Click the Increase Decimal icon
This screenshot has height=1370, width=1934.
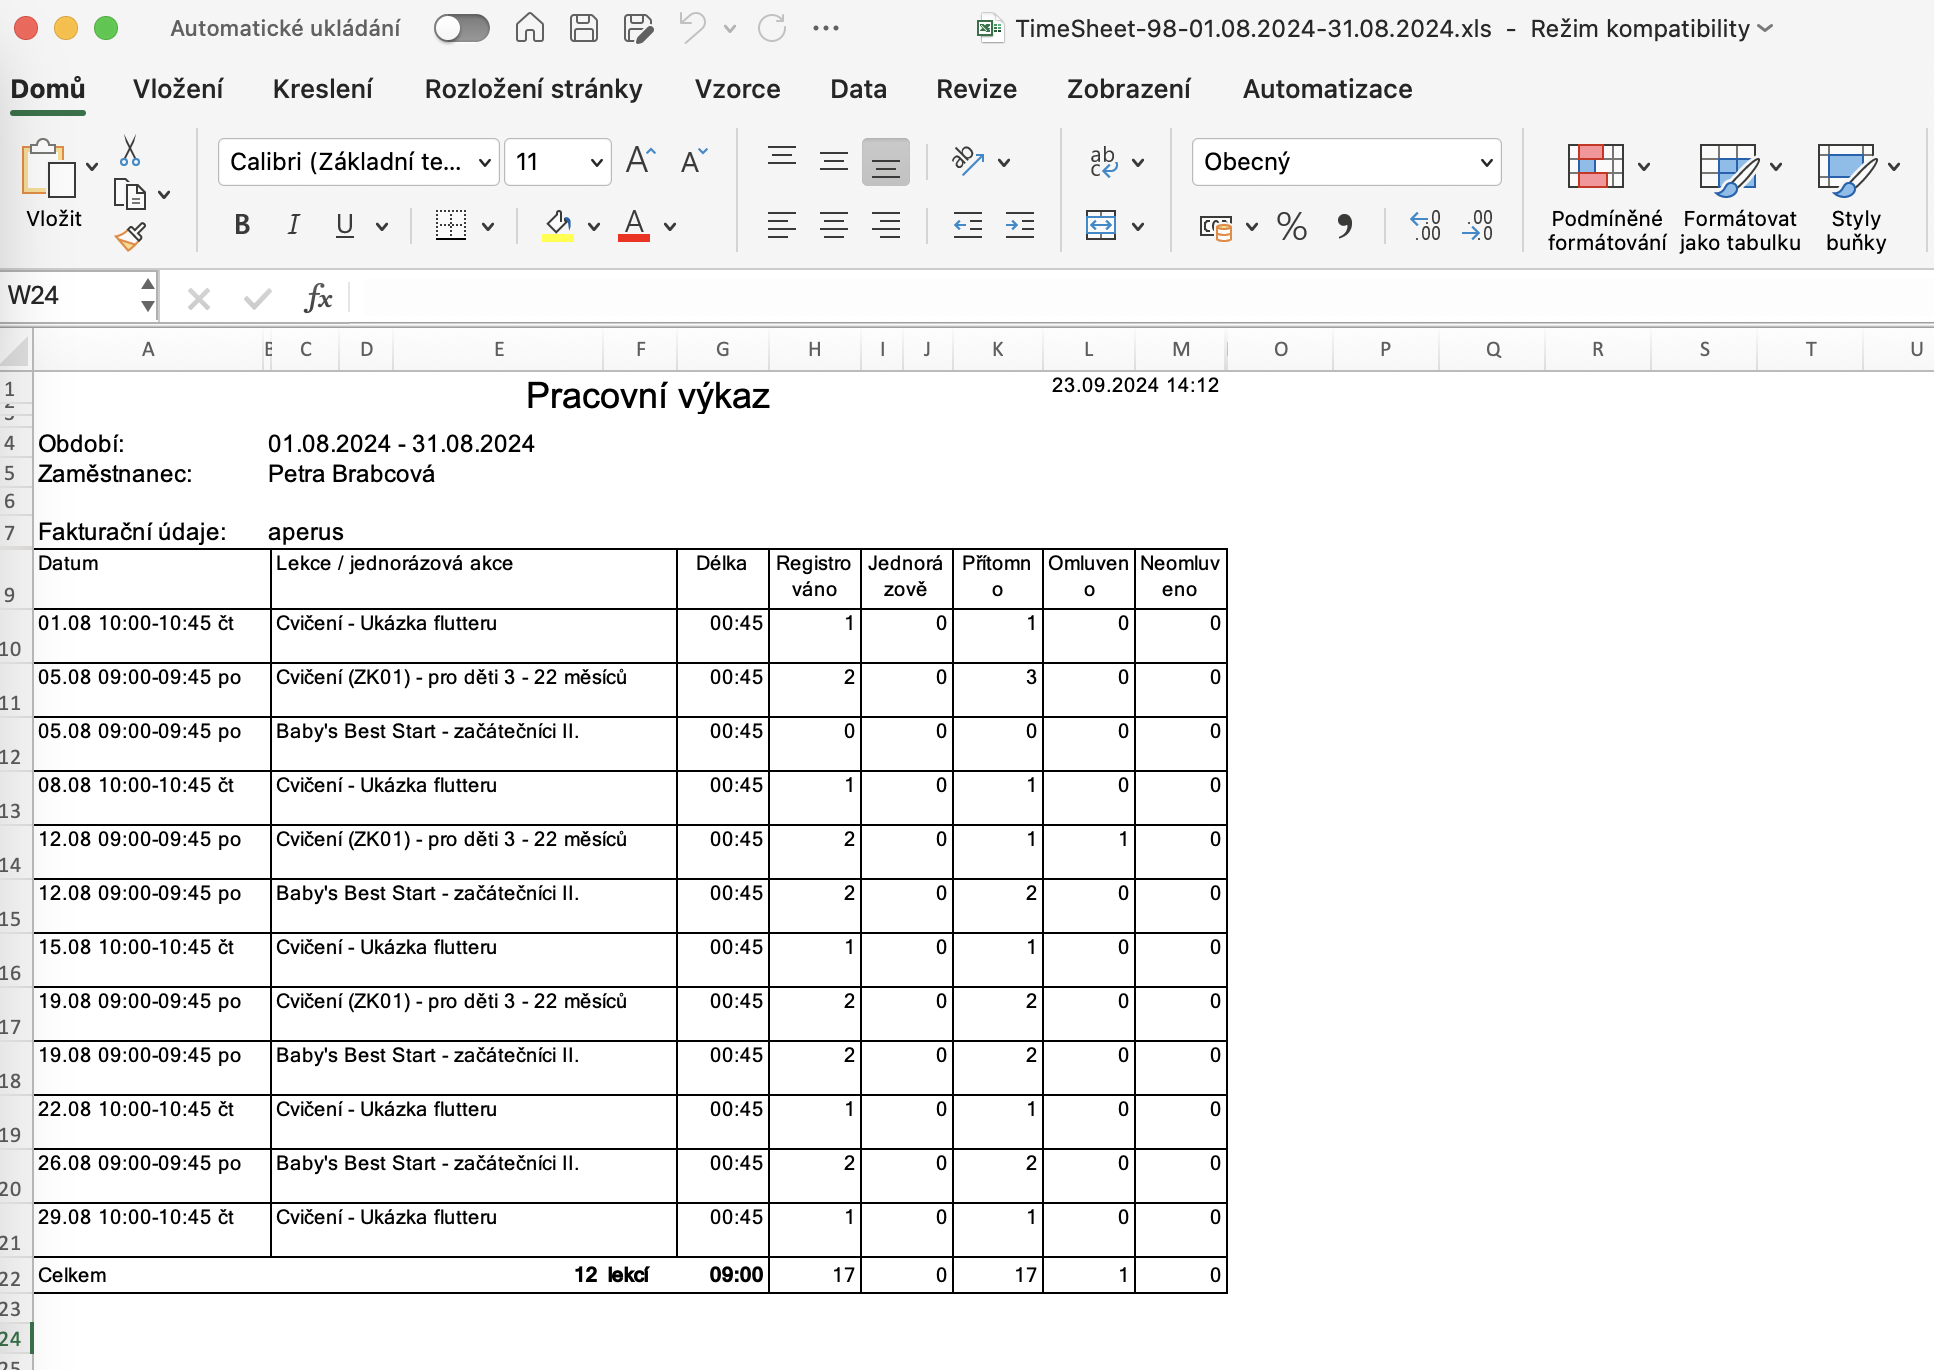click(1425, 225)
